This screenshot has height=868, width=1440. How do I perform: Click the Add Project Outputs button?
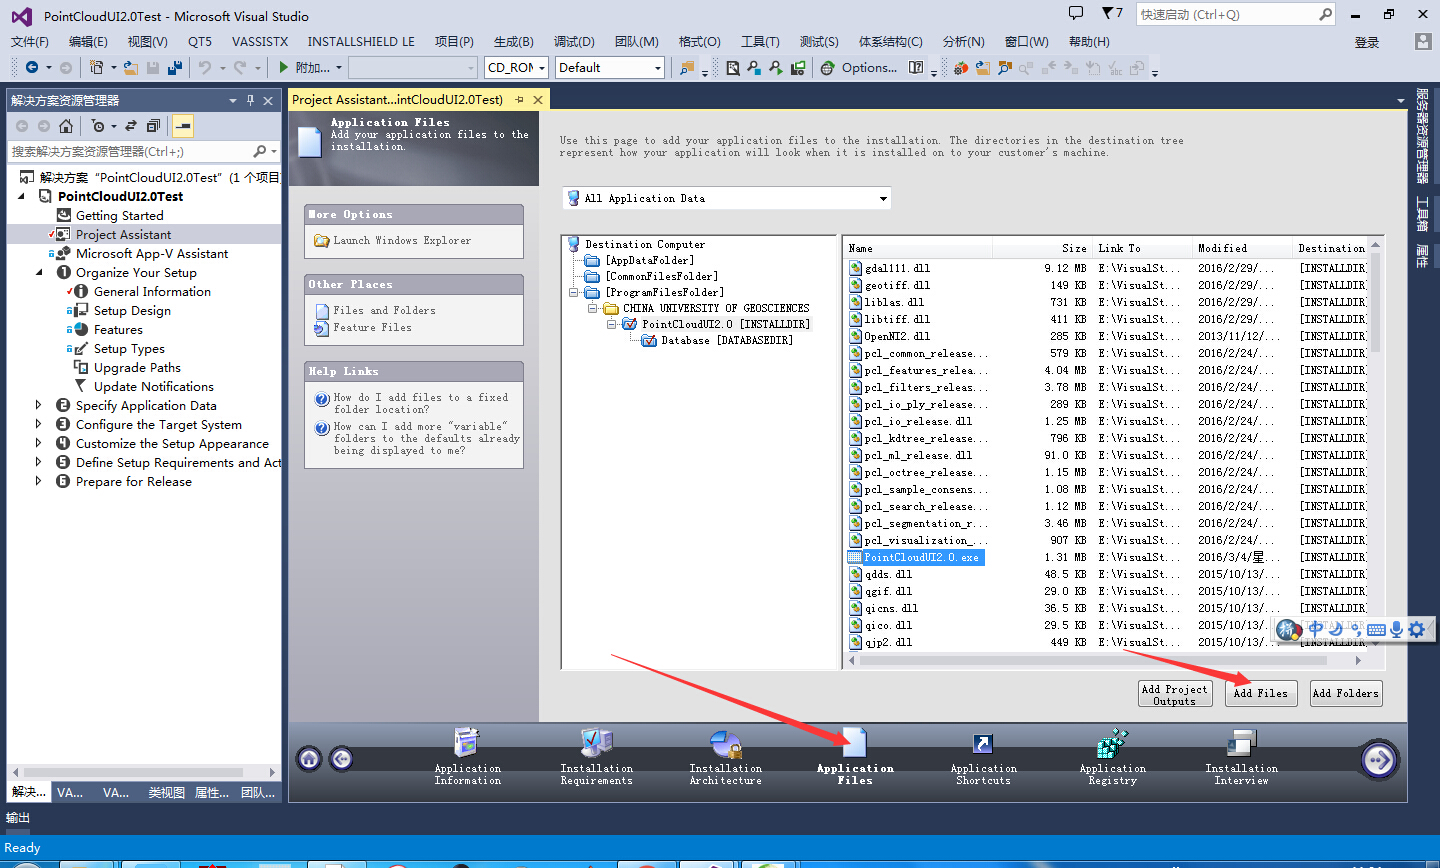pos(1175,694)
